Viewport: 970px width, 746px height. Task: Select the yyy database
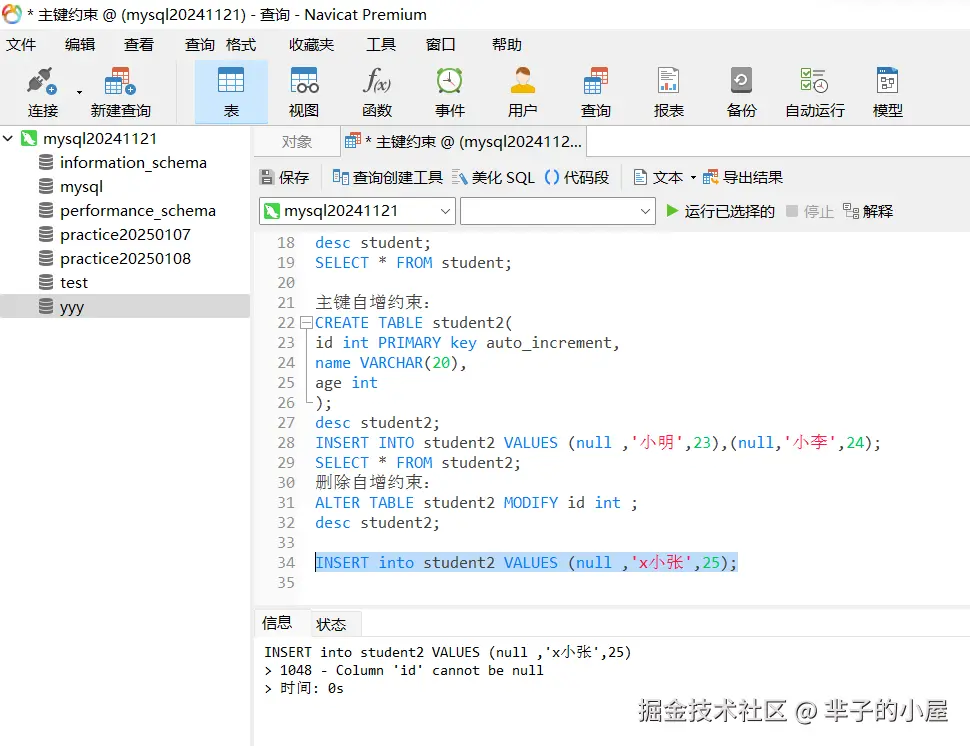coord(125,307)
